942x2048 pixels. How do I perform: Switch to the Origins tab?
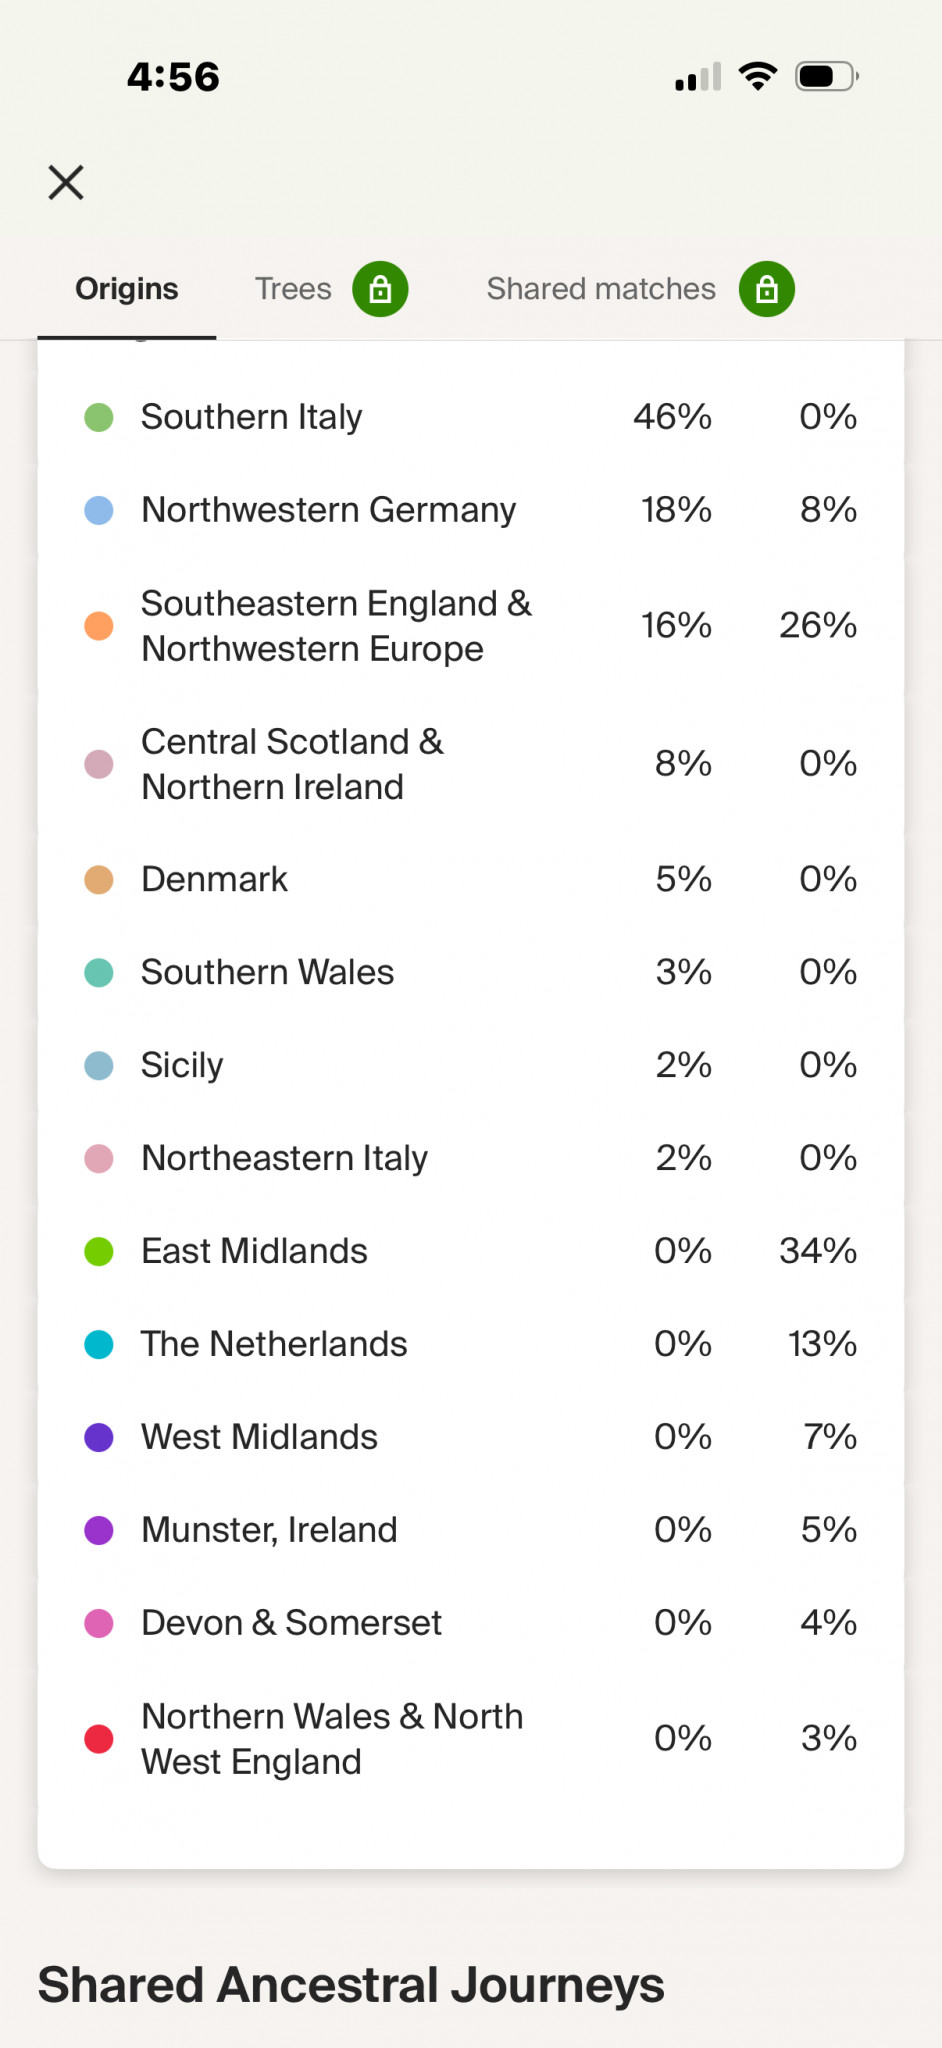[x=127, y=289]
